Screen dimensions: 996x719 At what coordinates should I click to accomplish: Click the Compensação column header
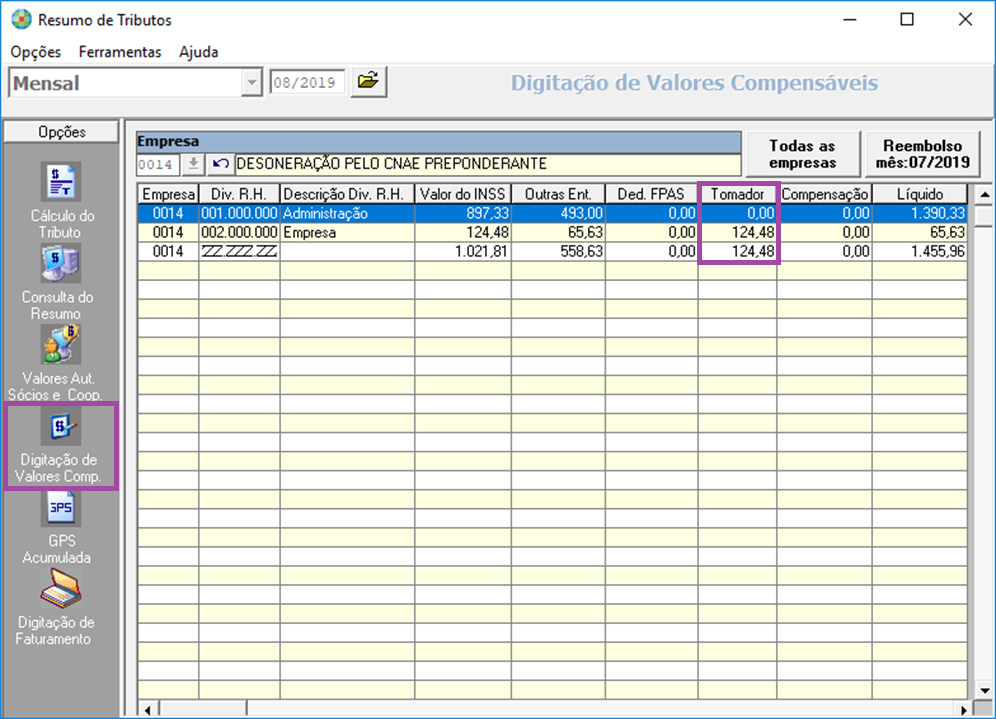[824, 194]
